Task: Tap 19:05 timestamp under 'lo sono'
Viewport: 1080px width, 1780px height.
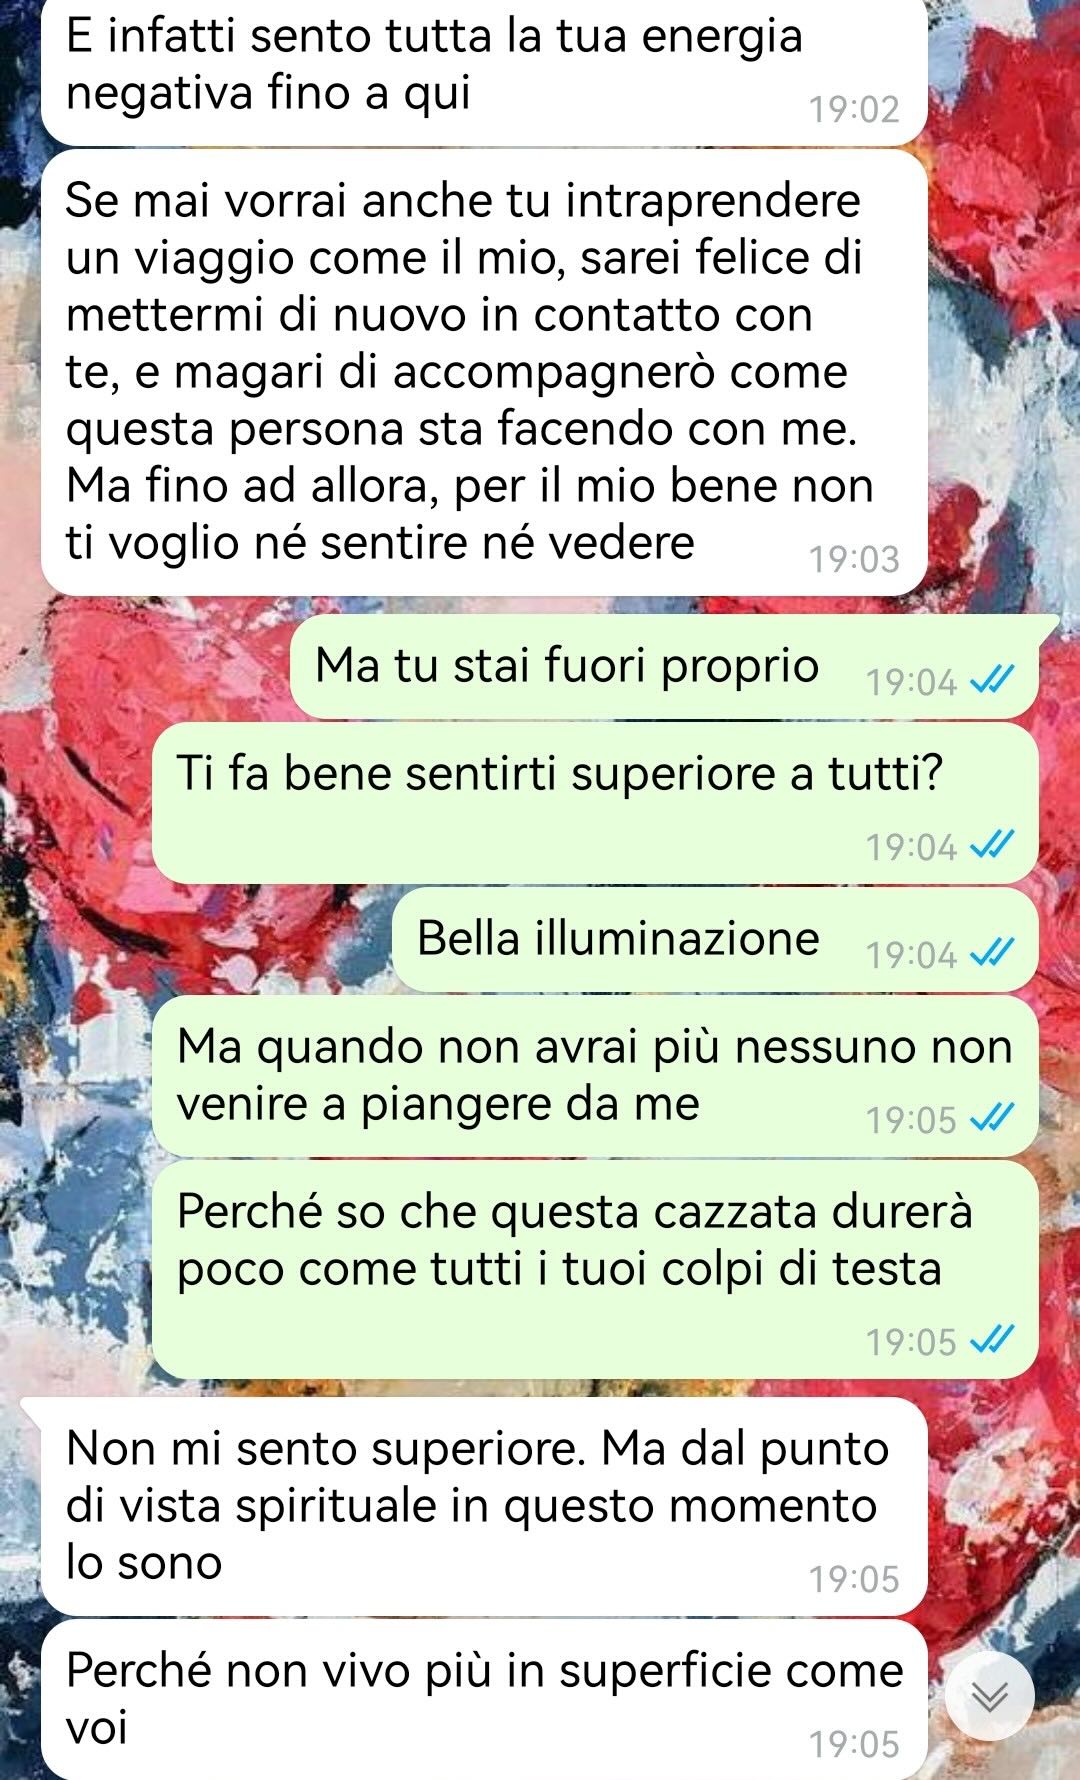Action: (x=854, y=1579)
